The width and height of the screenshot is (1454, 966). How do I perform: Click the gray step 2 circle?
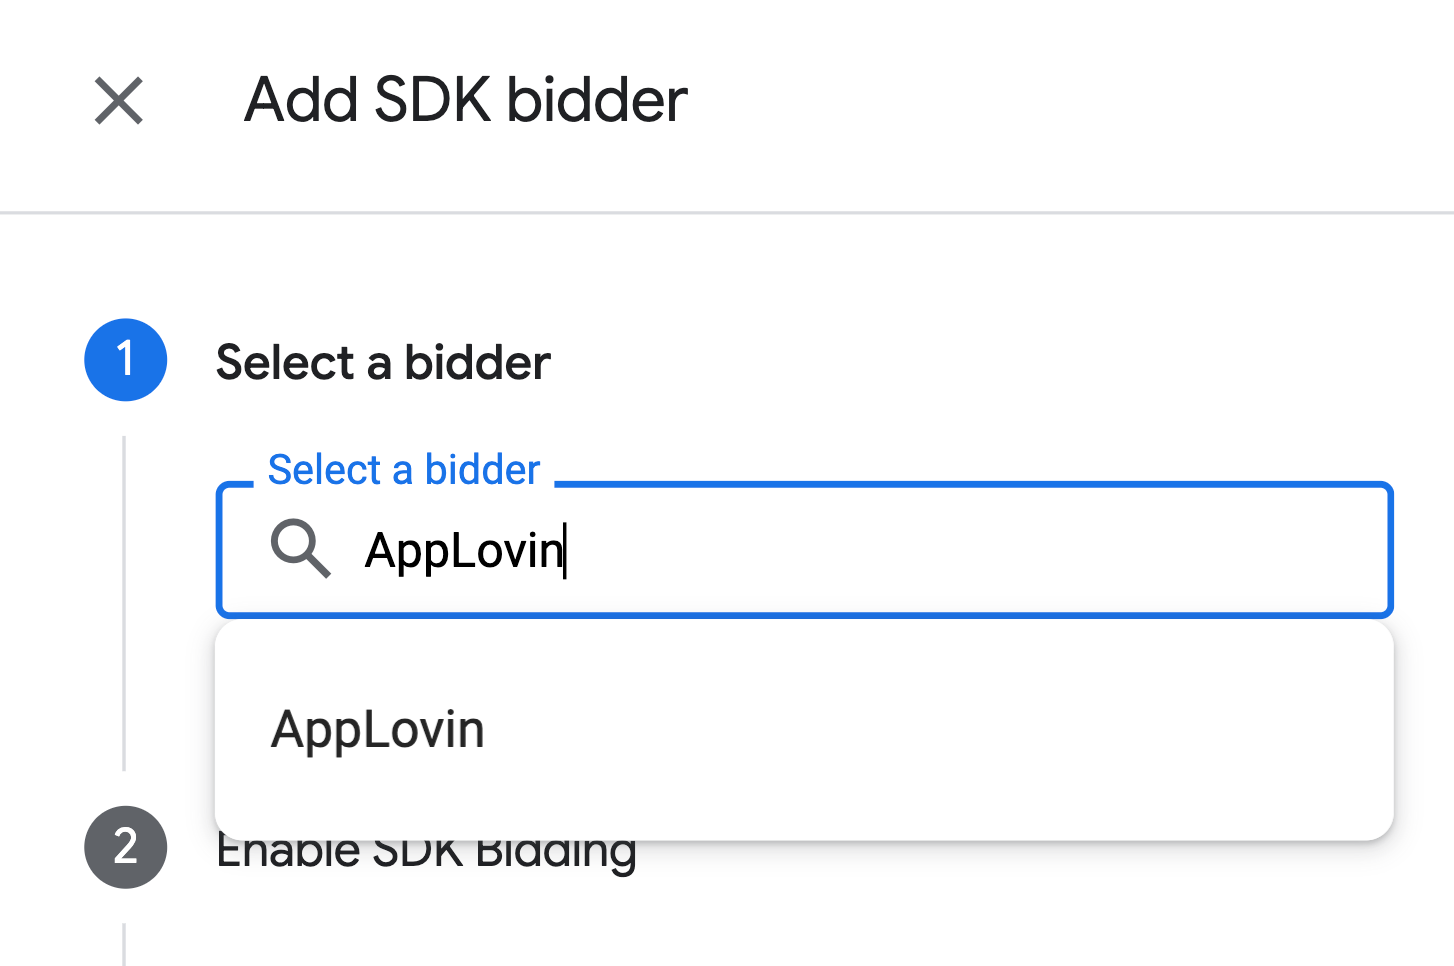[126, 847]
